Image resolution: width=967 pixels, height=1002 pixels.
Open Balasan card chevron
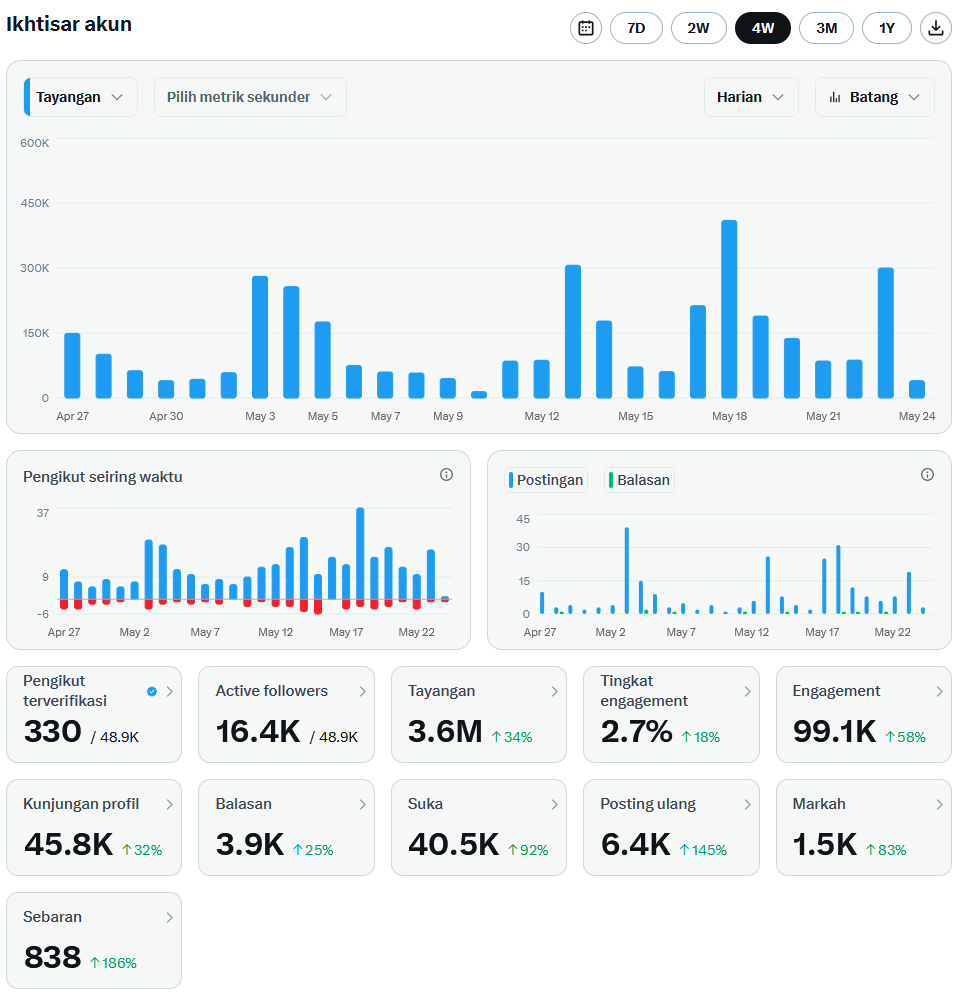click(362, 805)
